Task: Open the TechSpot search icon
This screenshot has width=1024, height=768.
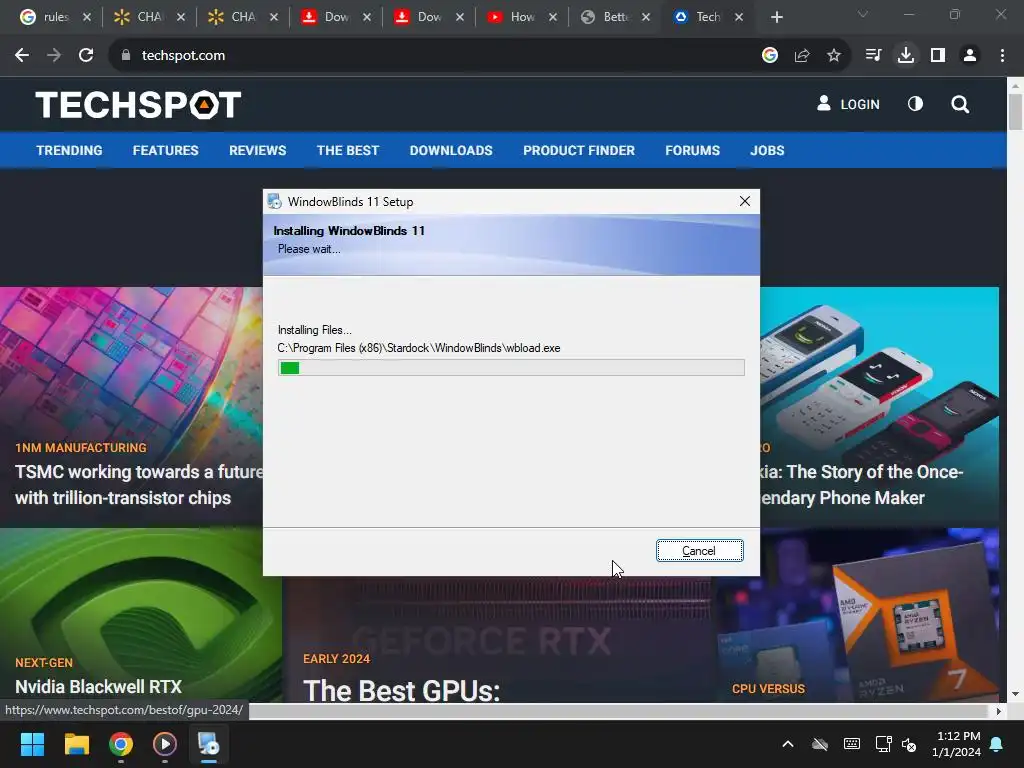Action: click(960, 104)
